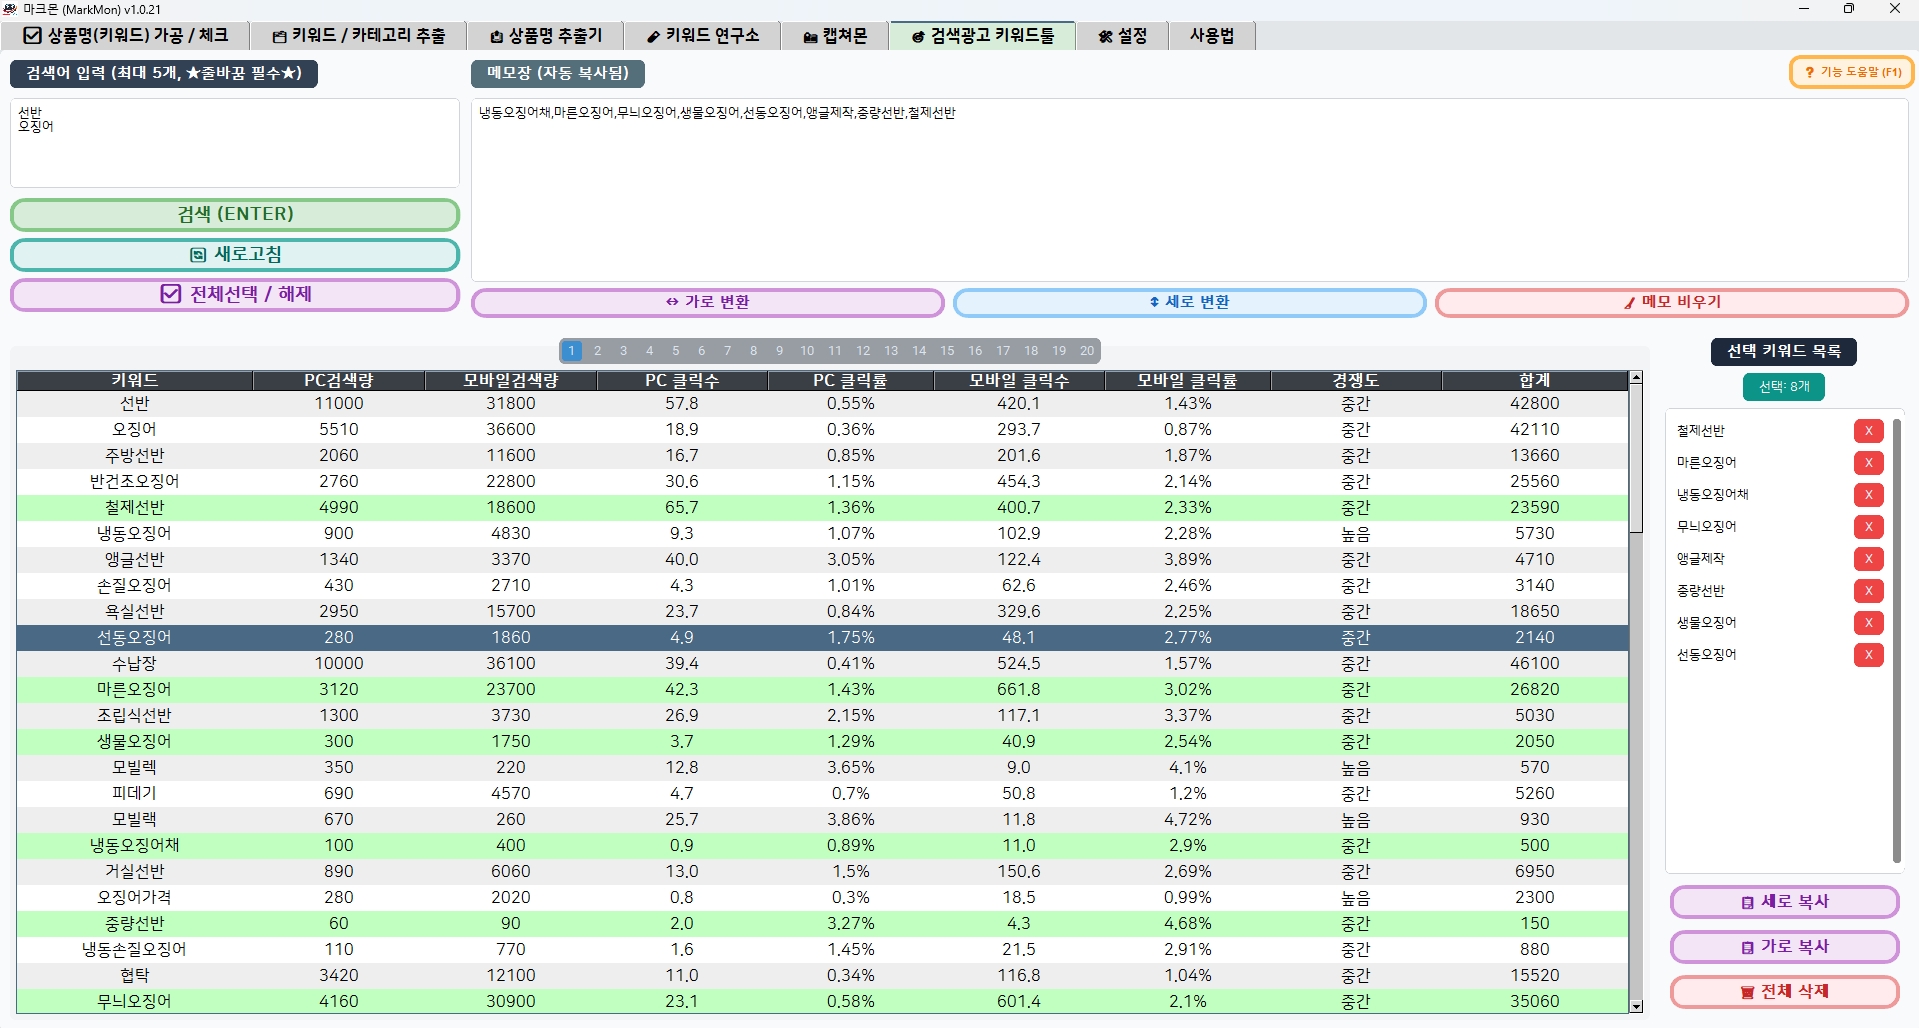Sort table by 경쟁도 column header

[1356, 380]
